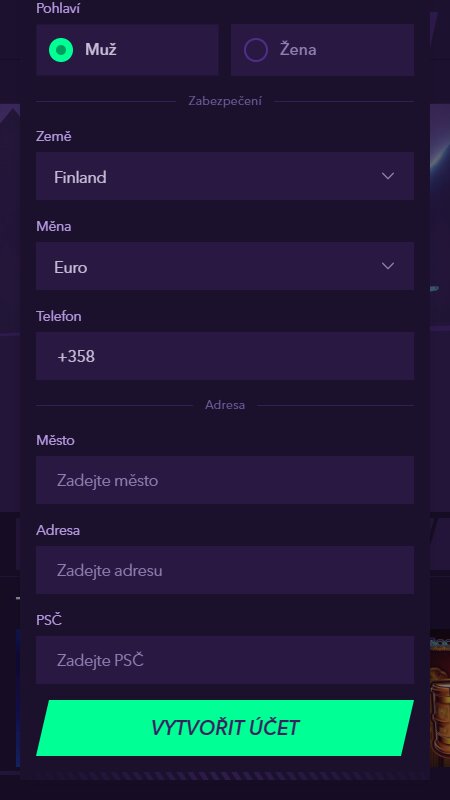Click the Měna label above Euro
Screen dimensions: 450x800
click(54, 227)
